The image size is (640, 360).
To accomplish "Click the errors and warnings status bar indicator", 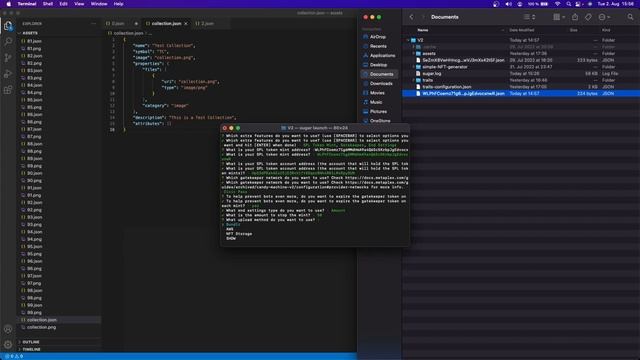I will 14,356.
